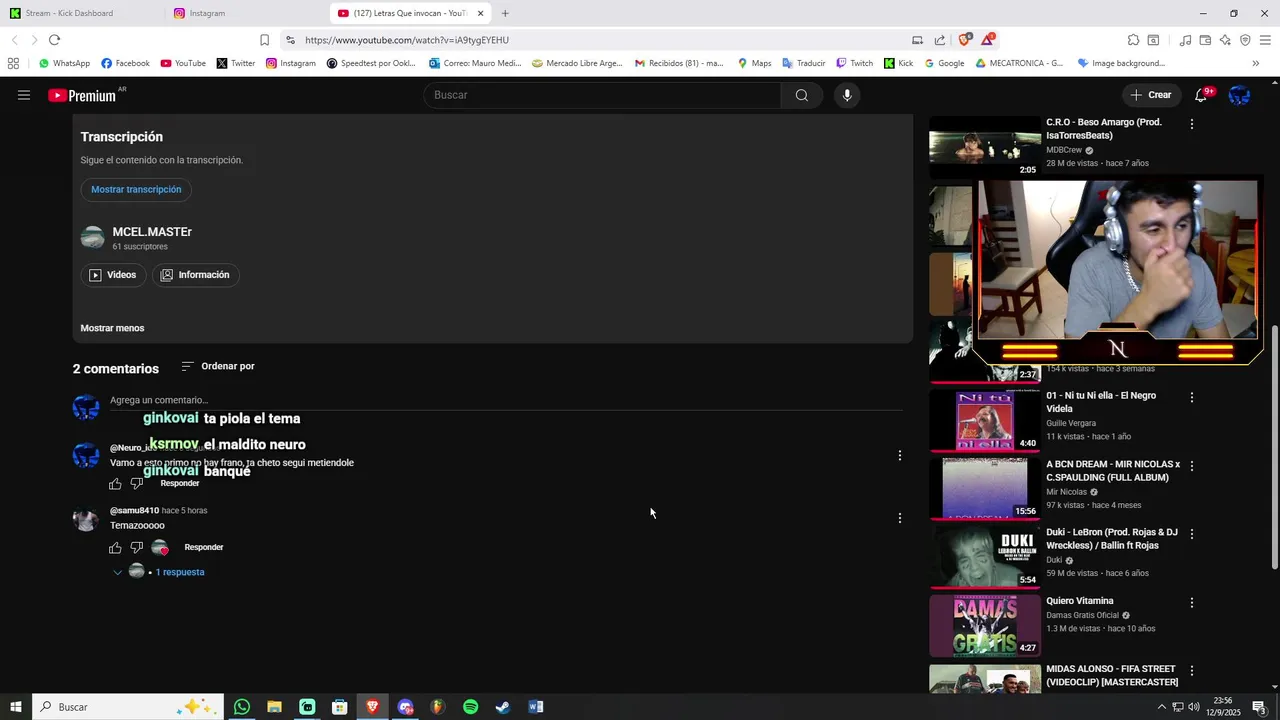Dislike the samu8410 comment

(x=137, y=548)
